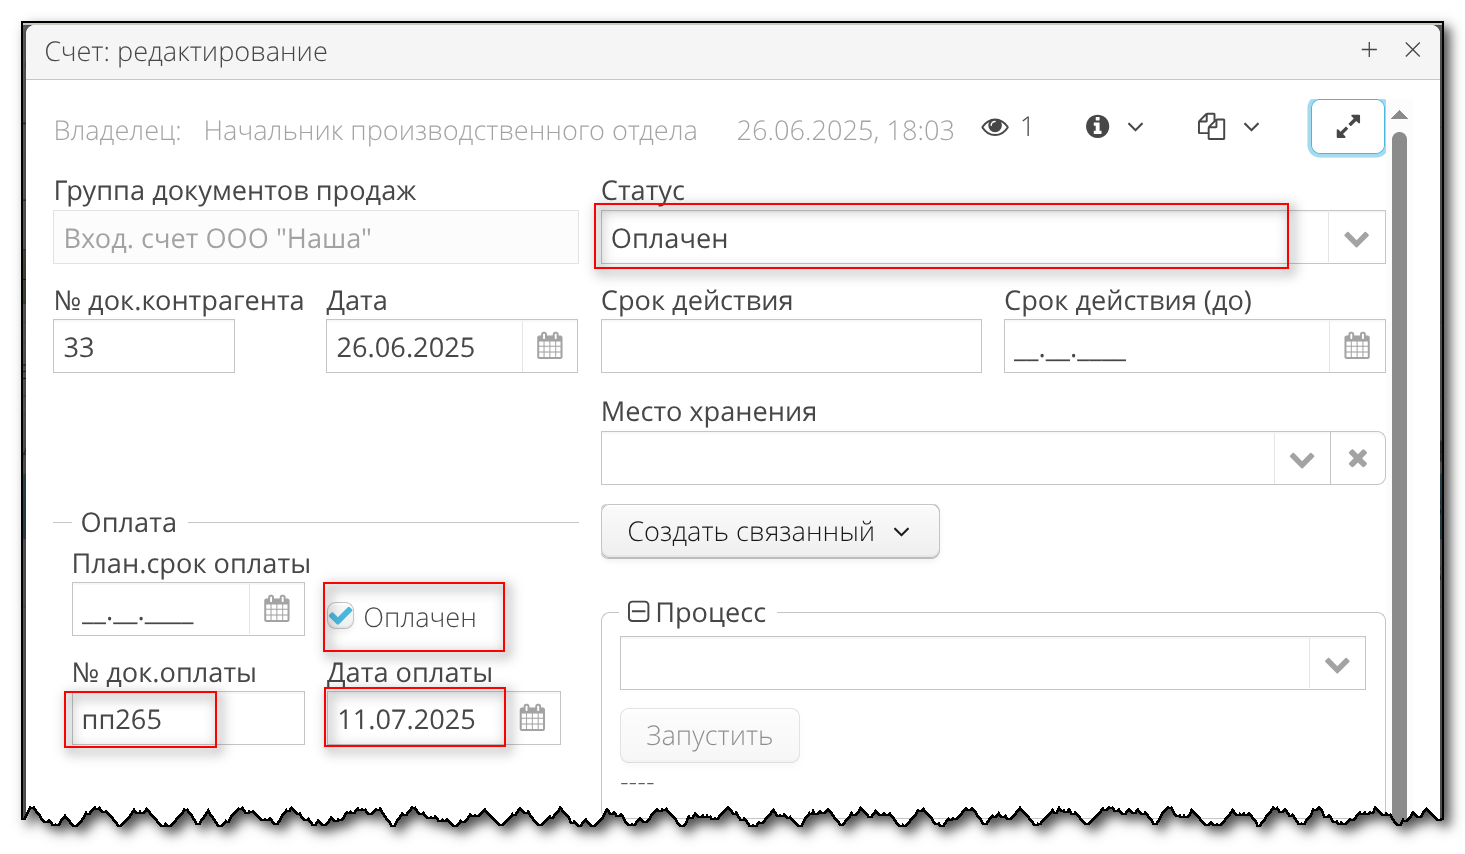Collapse the Процесс section

637,612
